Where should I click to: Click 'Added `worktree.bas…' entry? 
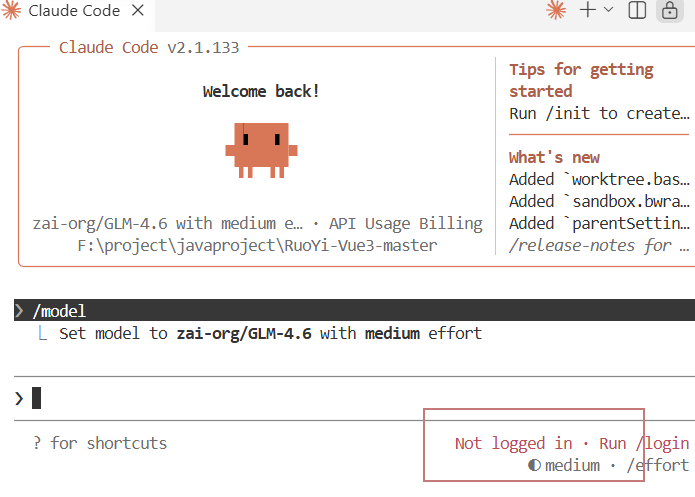(x=599, y=180)
